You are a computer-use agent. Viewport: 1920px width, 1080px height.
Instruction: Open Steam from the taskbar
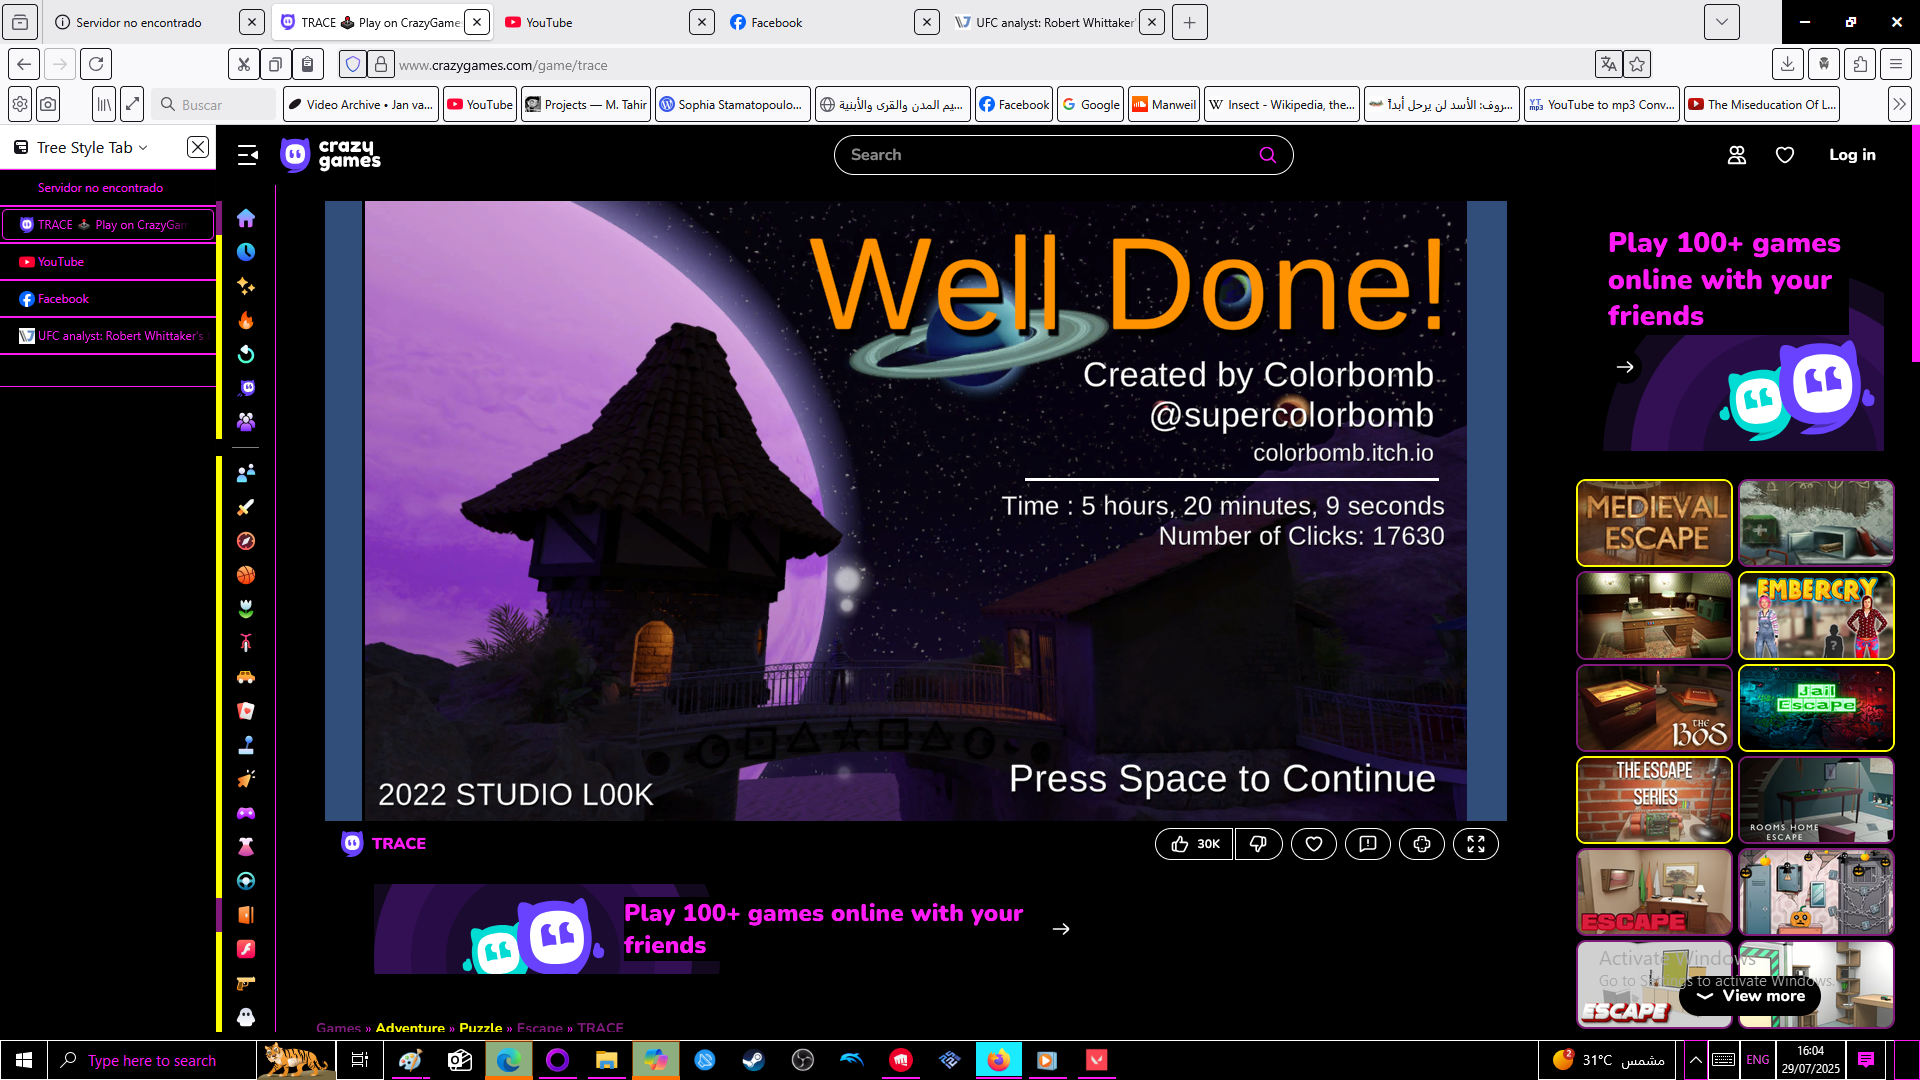point(753,1060)
